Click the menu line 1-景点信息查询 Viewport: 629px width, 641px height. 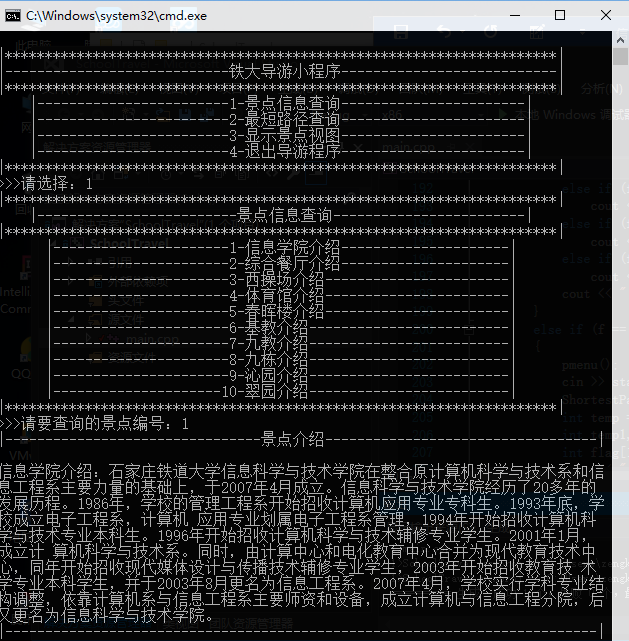tap(284, 103)
